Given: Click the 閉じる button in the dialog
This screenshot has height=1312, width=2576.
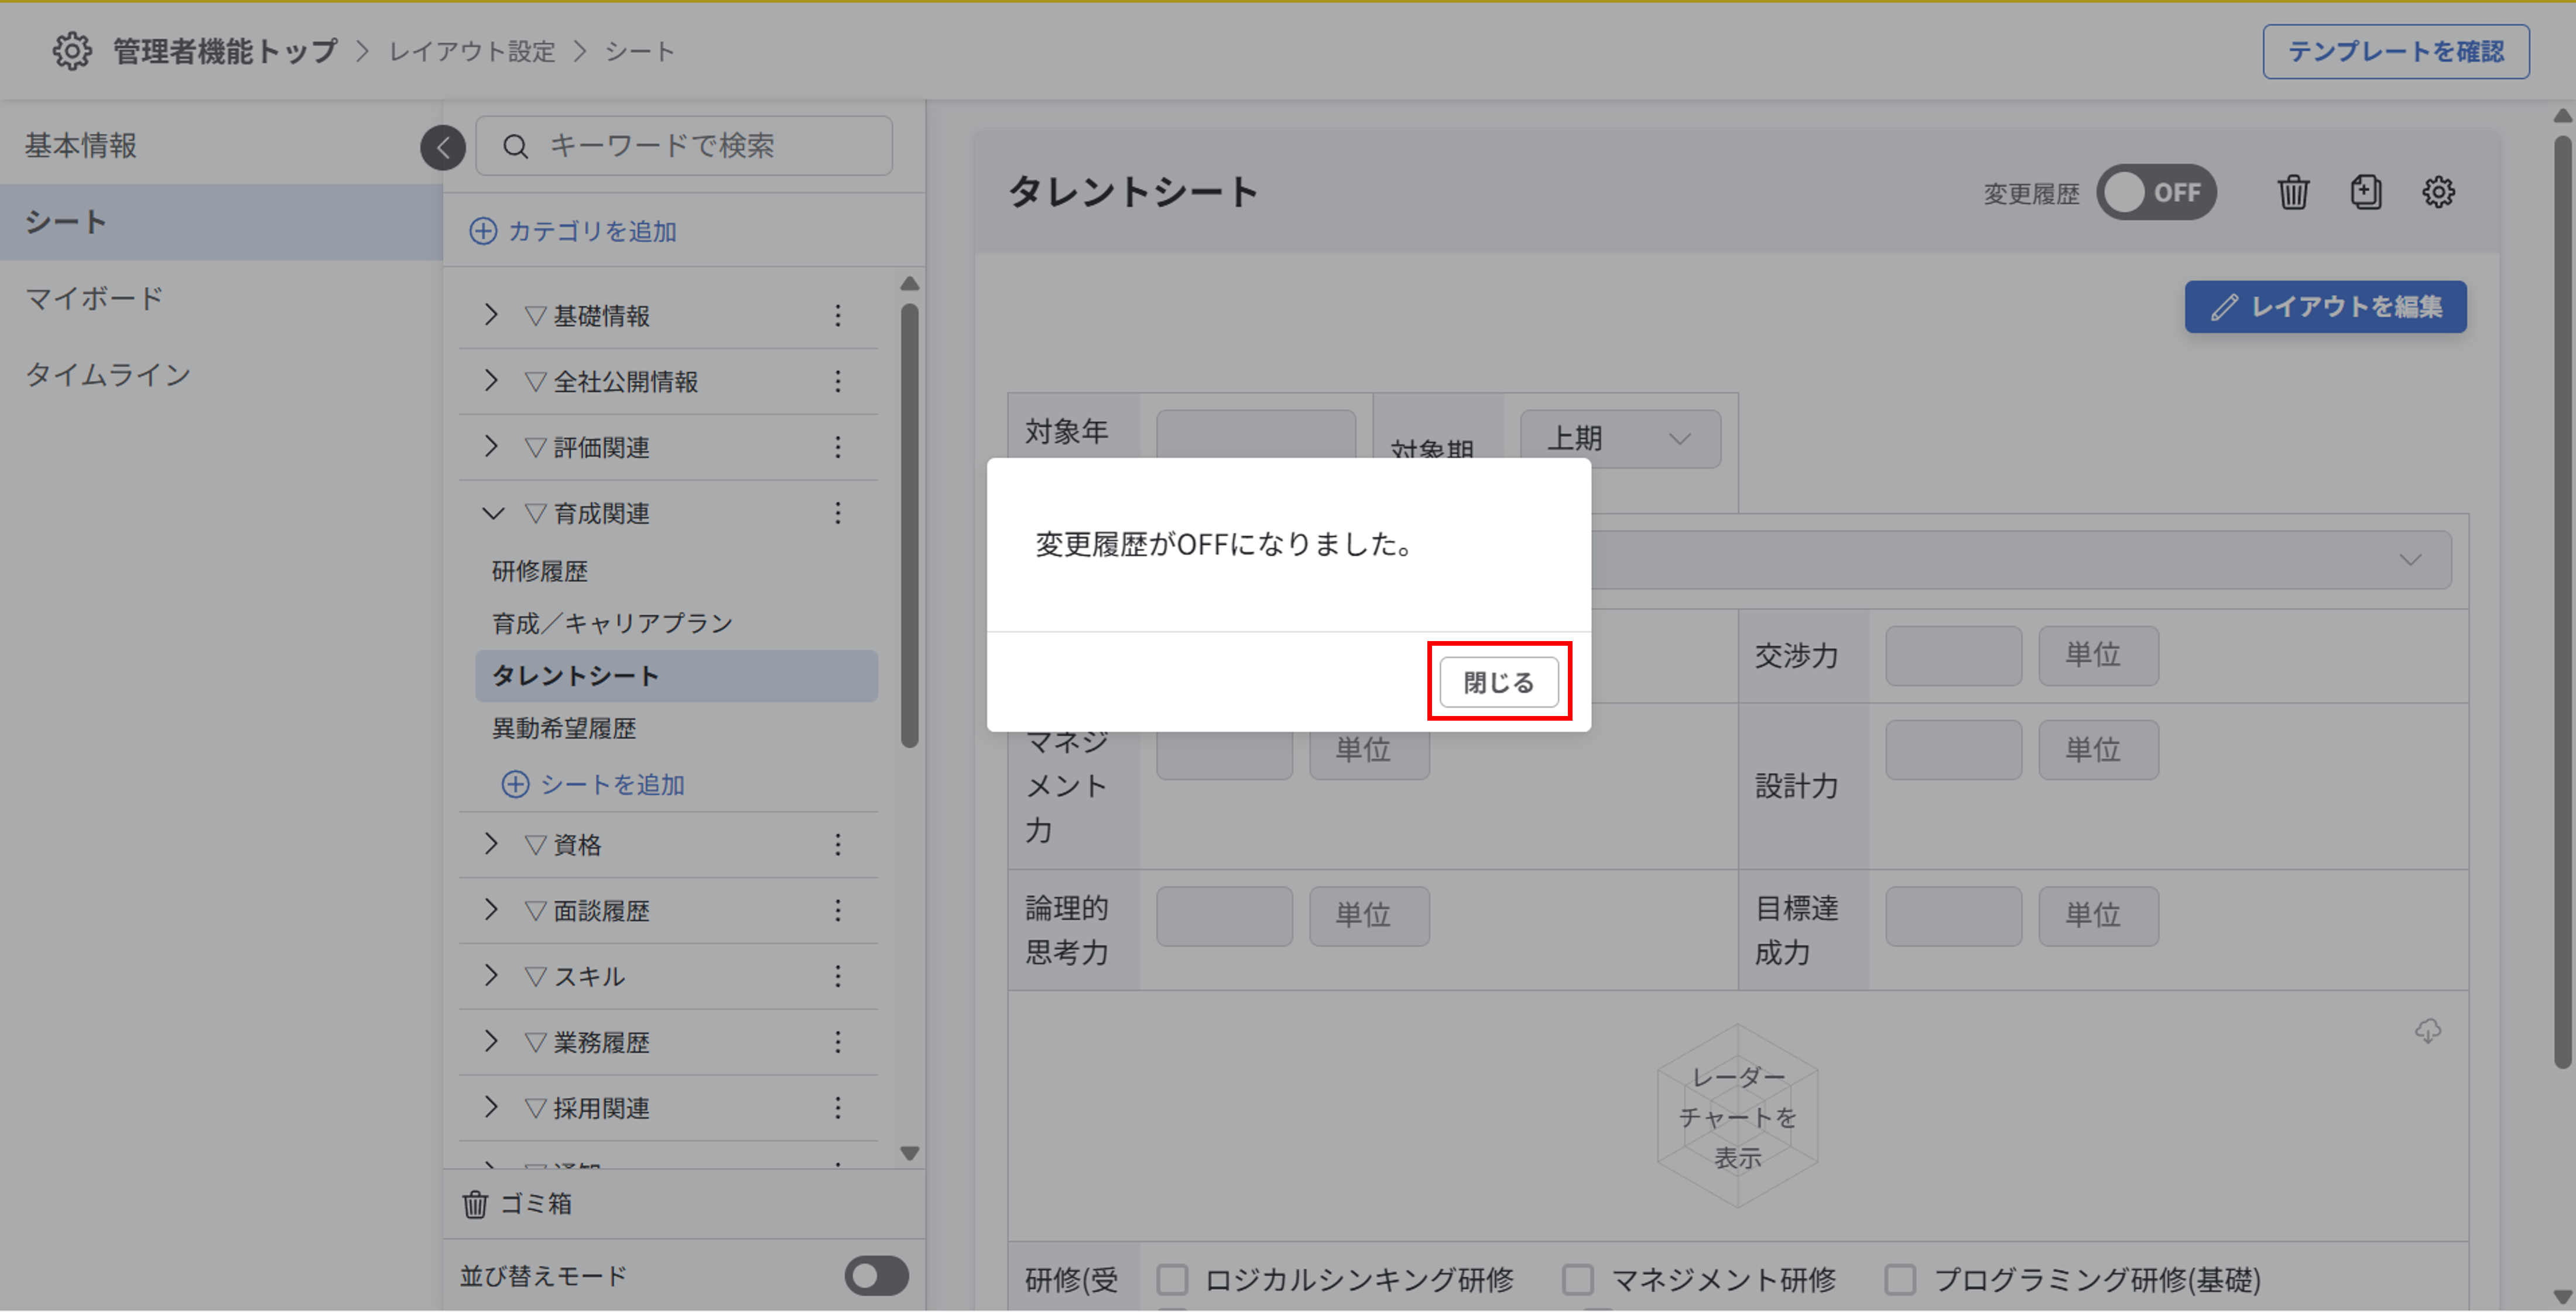Looking at the screenshot, I should pos(1498,682).
